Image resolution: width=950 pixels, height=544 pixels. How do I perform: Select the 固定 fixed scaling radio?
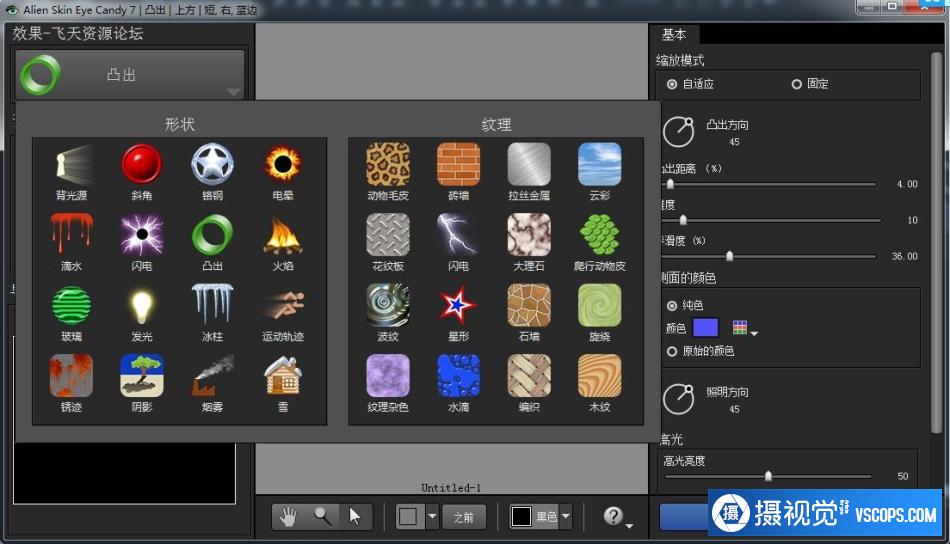797,84
